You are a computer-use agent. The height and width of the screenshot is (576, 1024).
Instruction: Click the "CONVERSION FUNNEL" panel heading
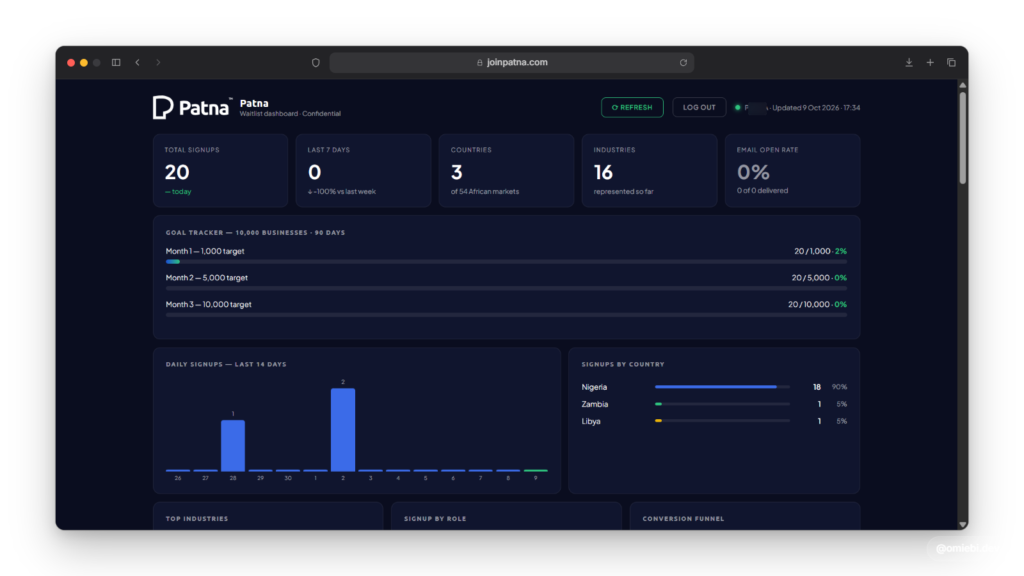pyautogui.click(x=683, y=519)
